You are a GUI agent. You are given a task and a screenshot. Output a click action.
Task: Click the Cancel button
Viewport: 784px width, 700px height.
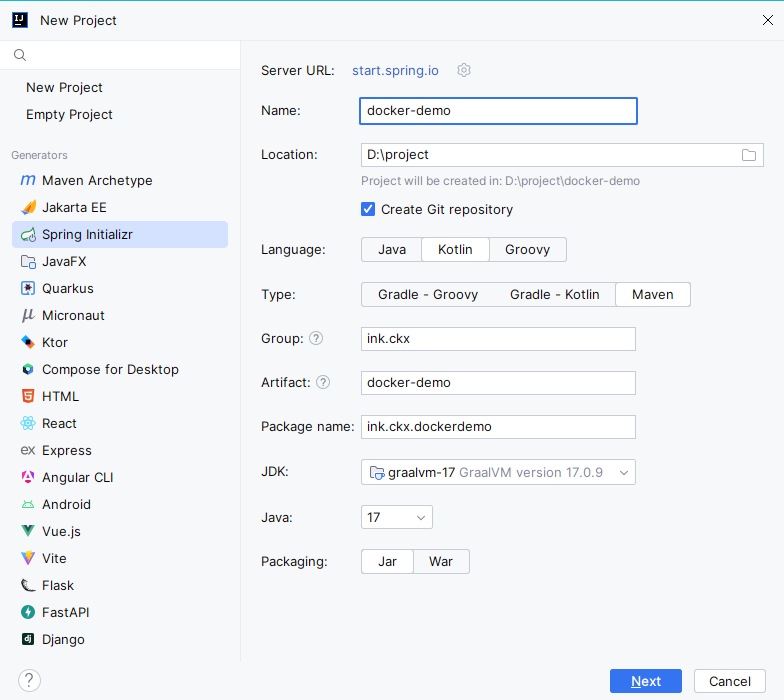(x=730, y=681)
